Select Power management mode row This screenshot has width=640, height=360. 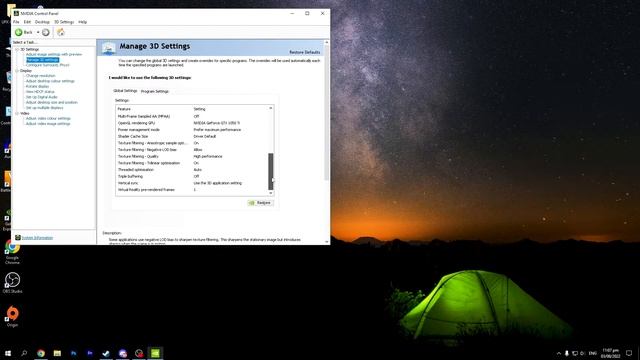(192, 130)
